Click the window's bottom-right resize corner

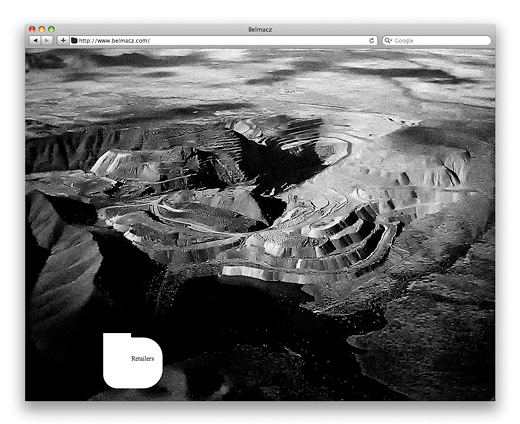coord(492,398)
